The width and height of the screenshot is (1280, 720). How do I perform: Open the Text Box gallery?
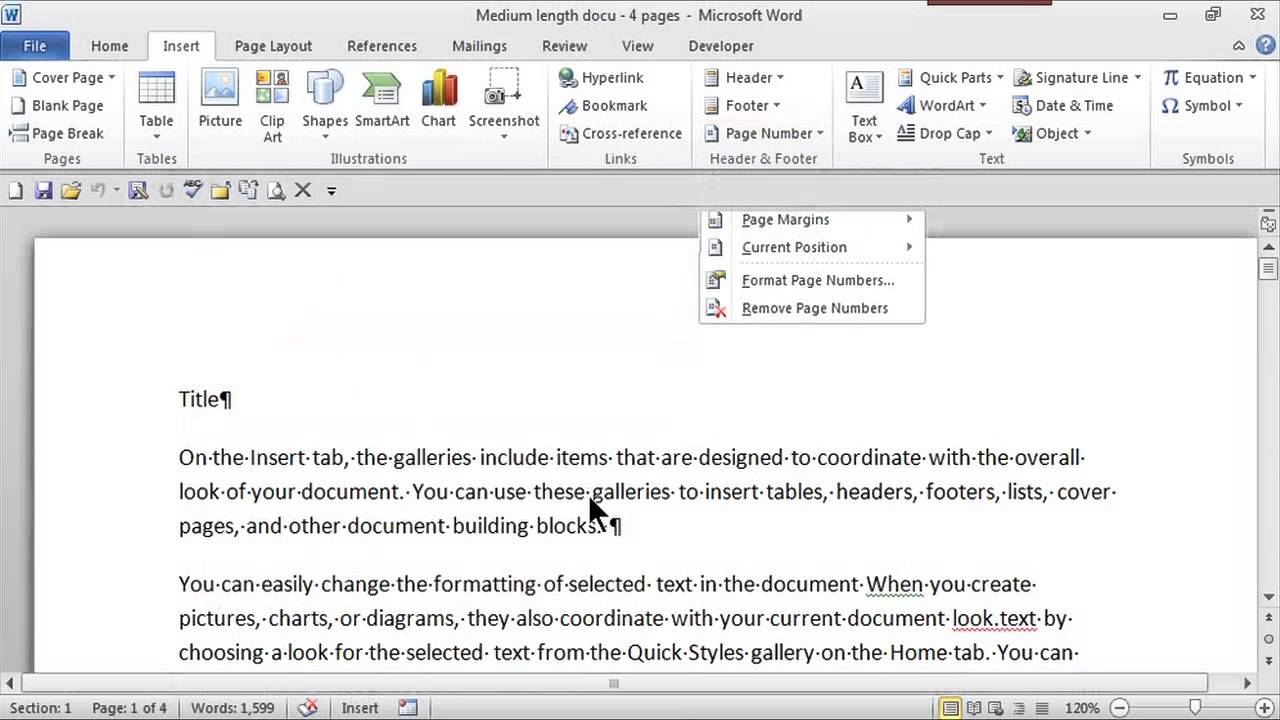point(864,106)
